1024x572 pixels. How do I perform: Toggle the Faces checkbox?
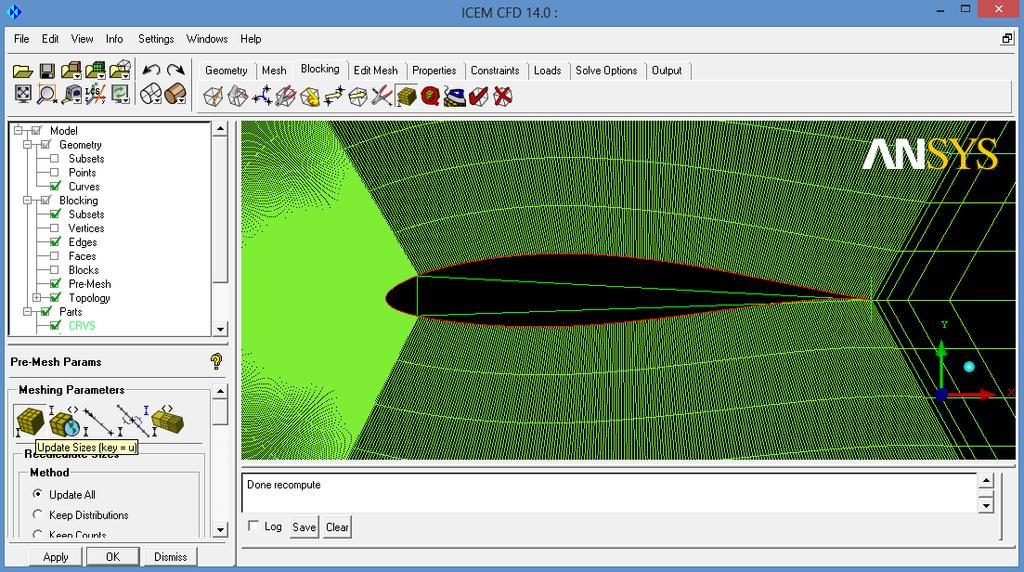click(54, 256)
